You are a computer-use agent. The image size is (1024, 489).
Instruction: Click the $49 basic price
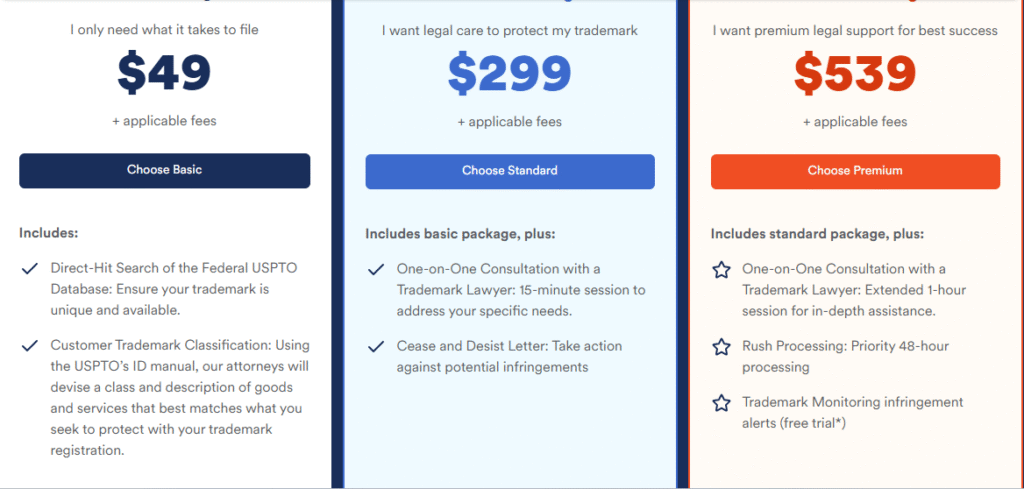pos(165,71)
